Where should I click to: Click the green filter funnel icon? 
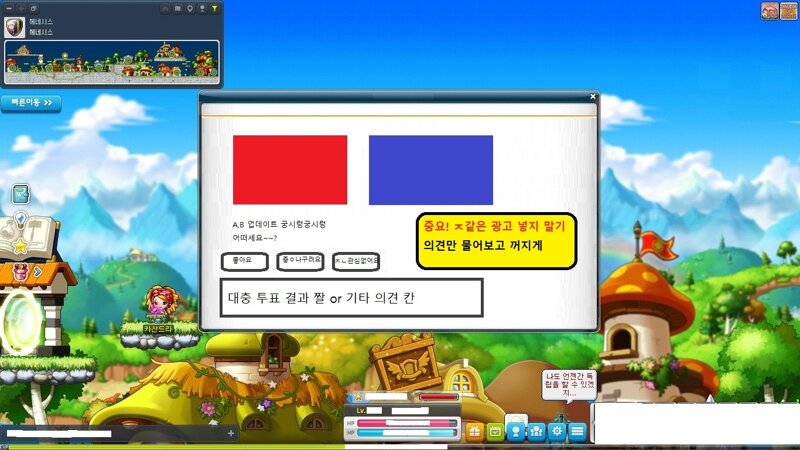coord(215,9)
